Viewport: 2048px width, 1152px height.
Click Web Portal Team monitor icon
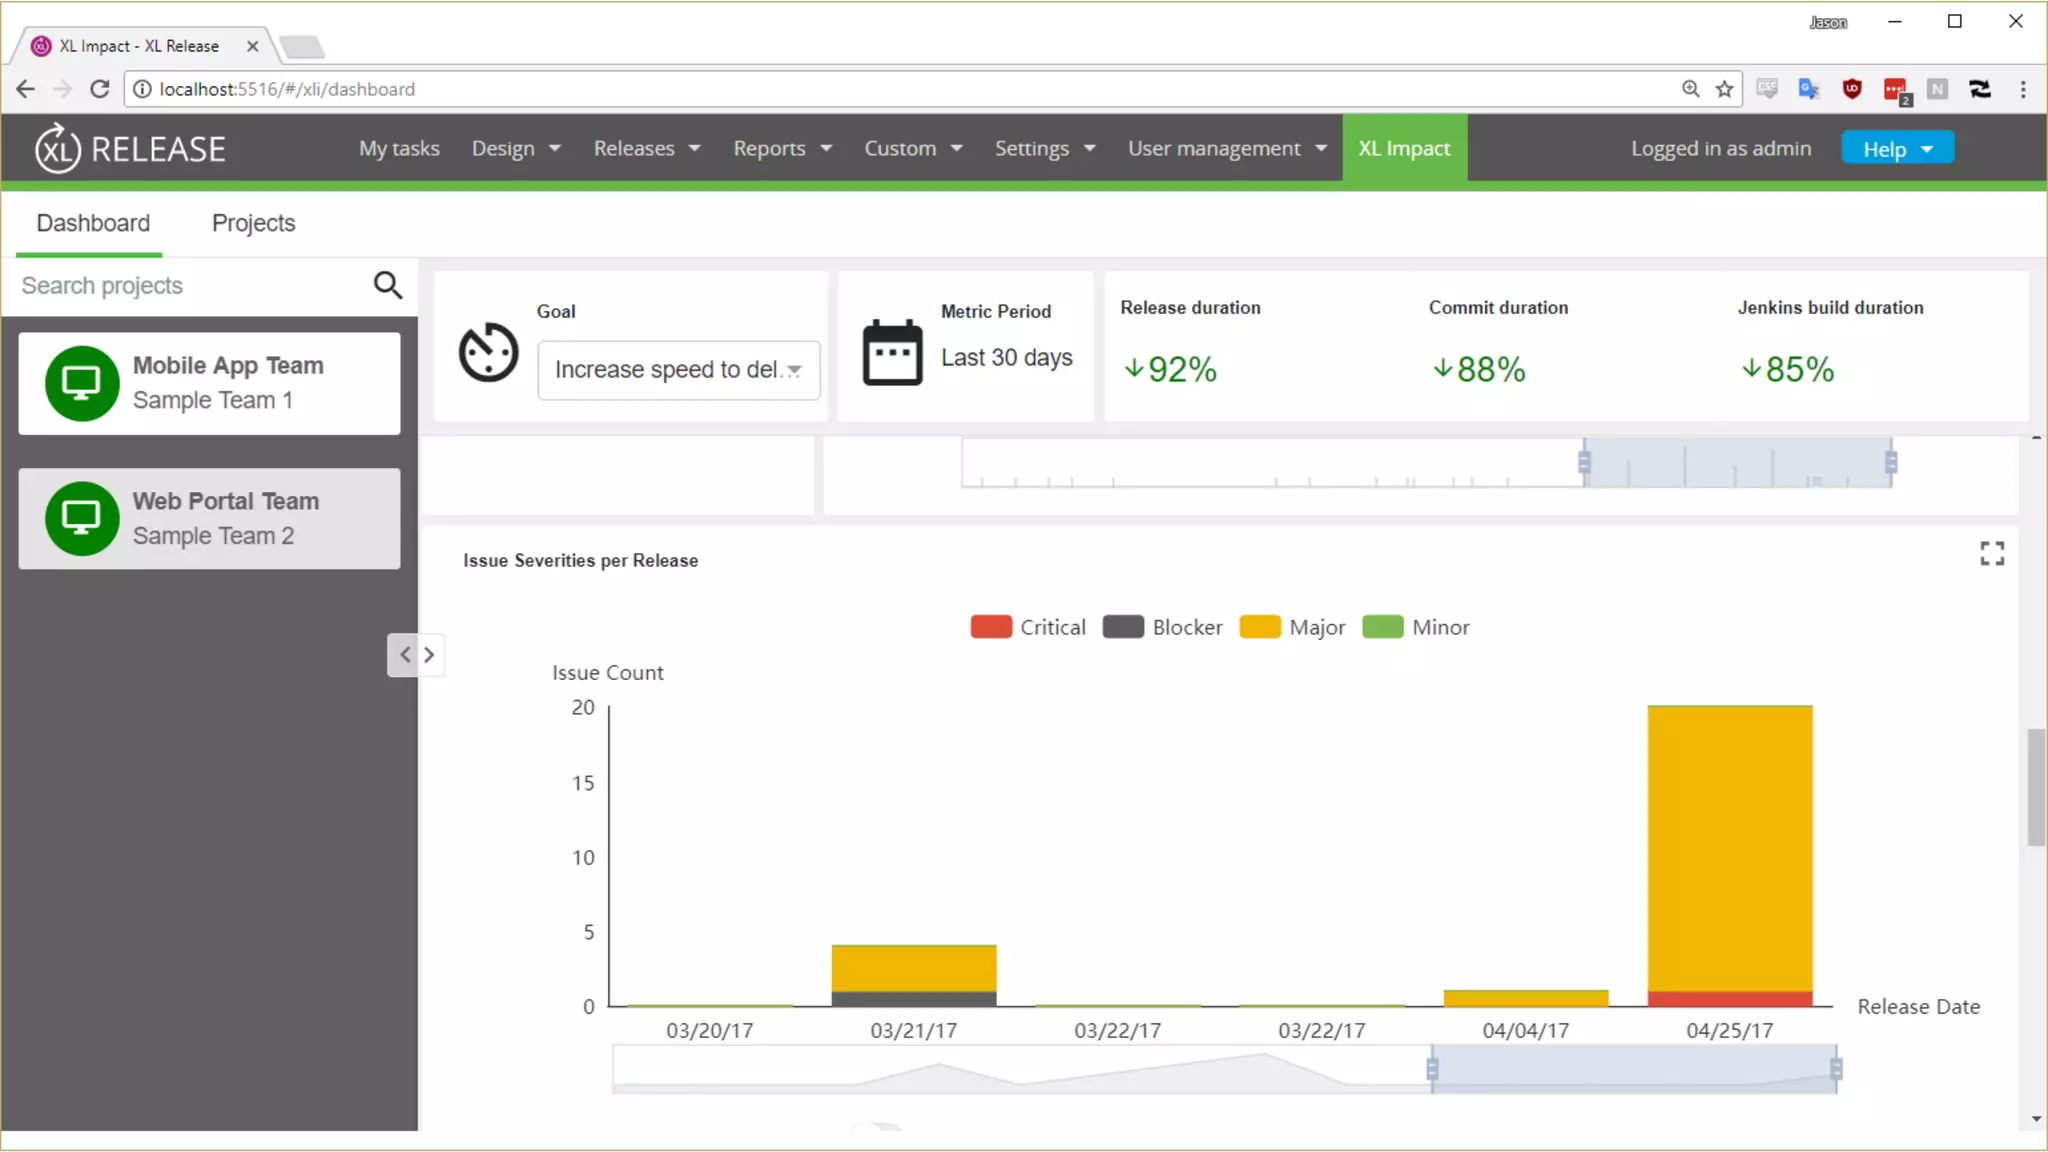(82, 519)
